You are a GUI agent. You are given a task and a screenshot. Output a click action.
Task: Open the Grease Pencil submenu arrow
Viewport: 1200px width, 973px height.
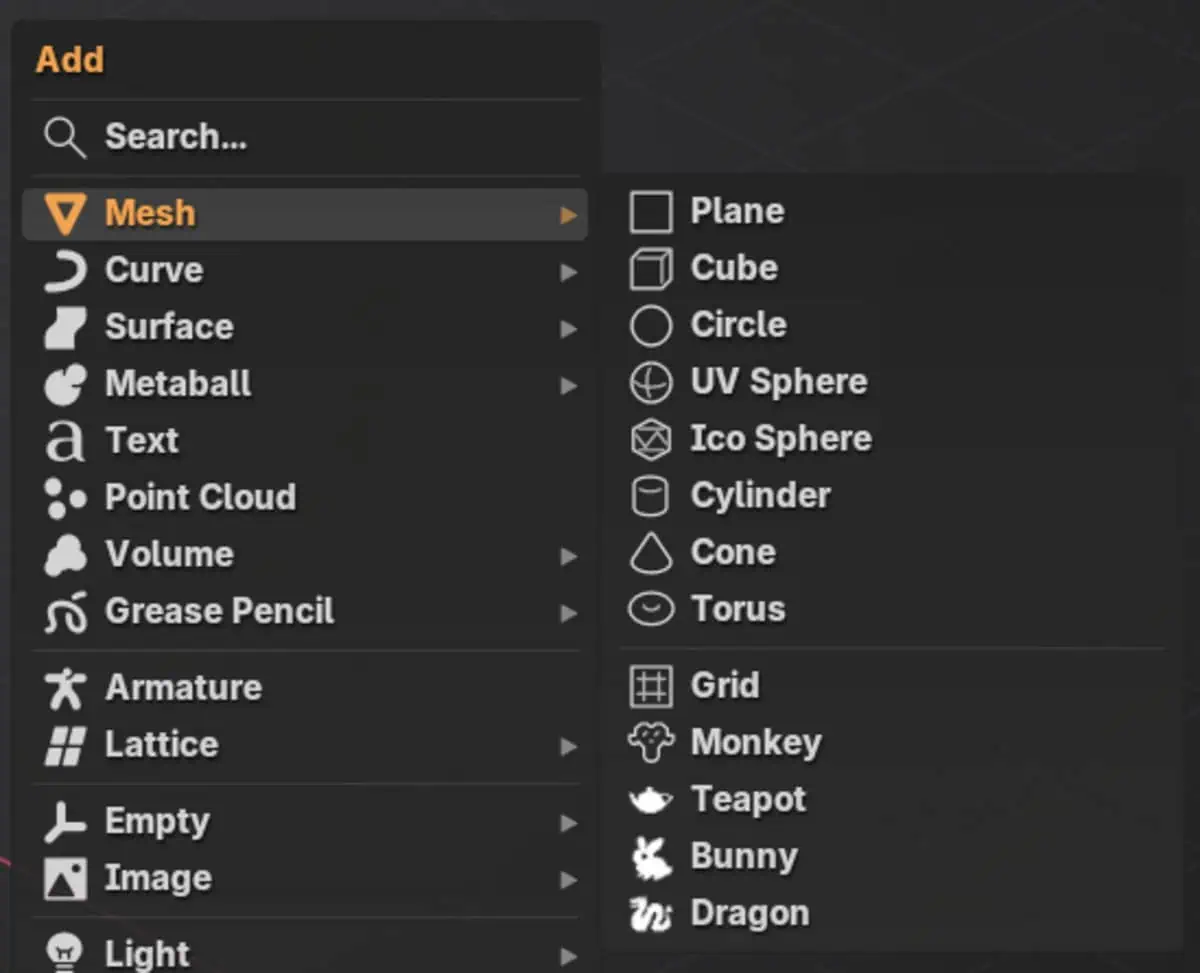point(569,612)
